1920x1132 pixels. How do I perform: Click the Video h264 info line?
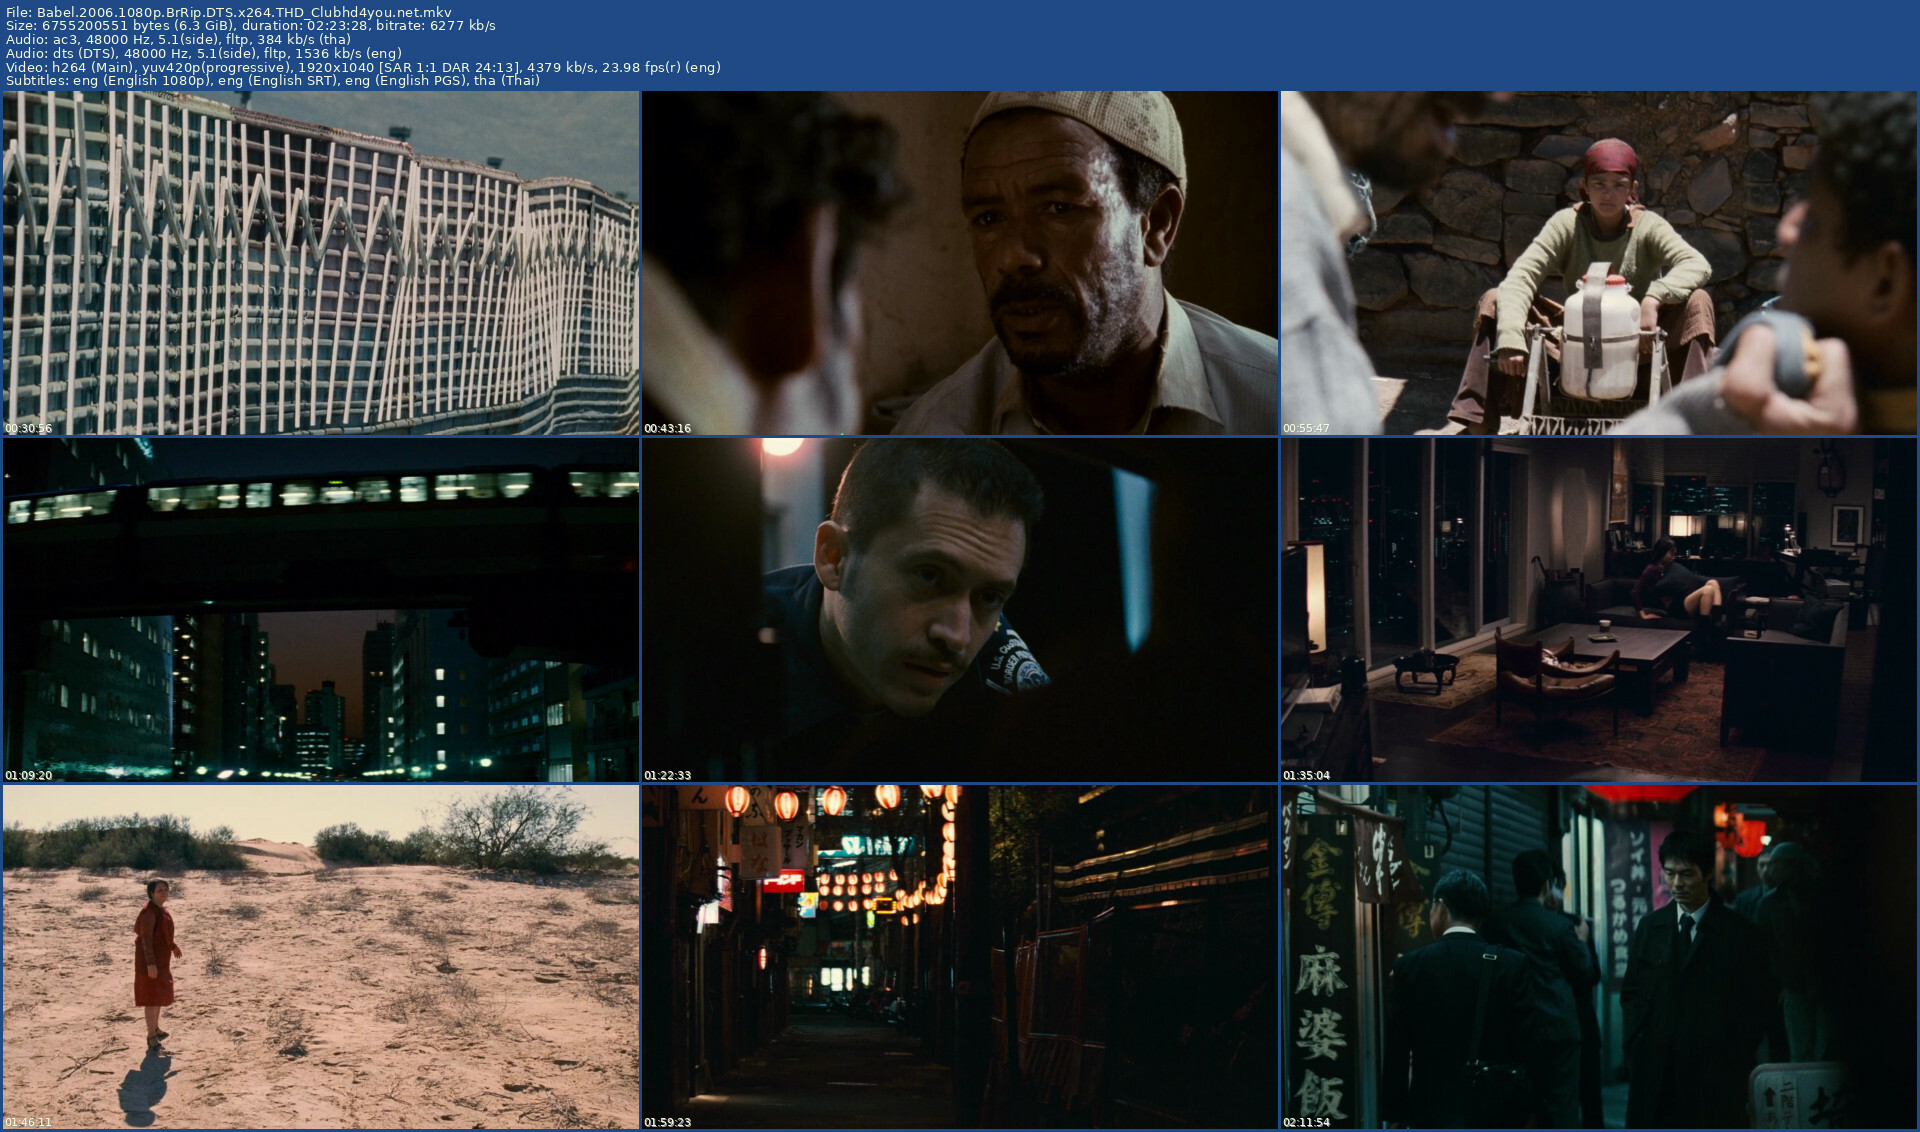pos(363,67)
